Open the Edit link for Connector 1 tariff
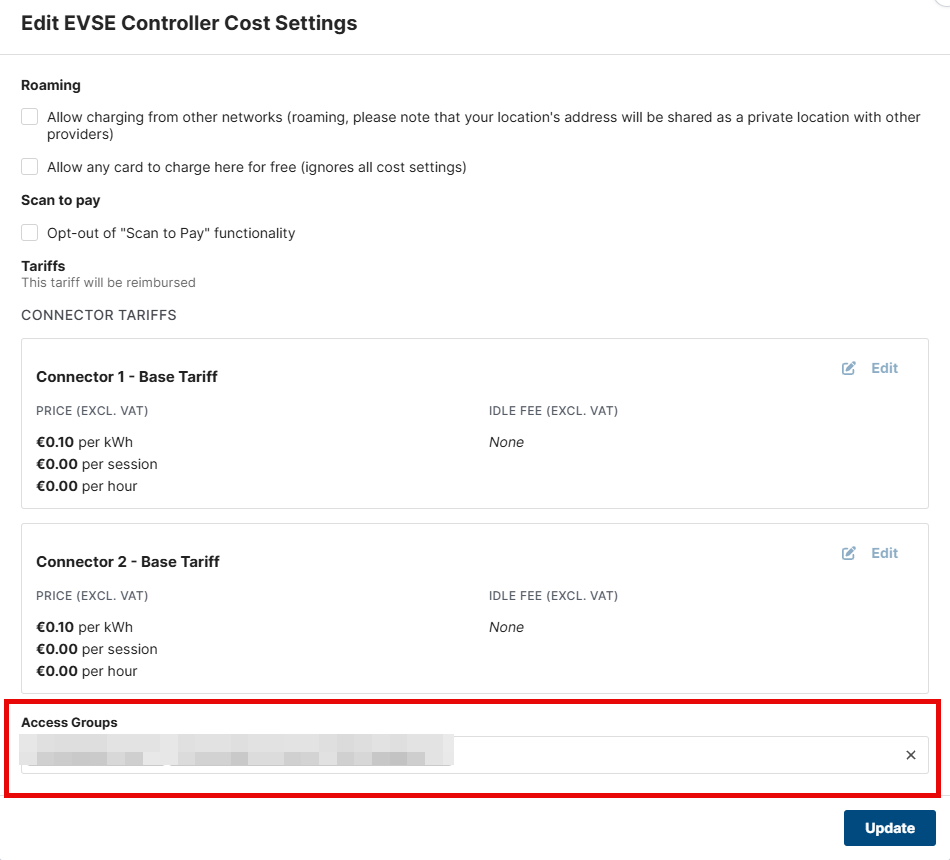950x860 pixels. [x=884, y=368]
